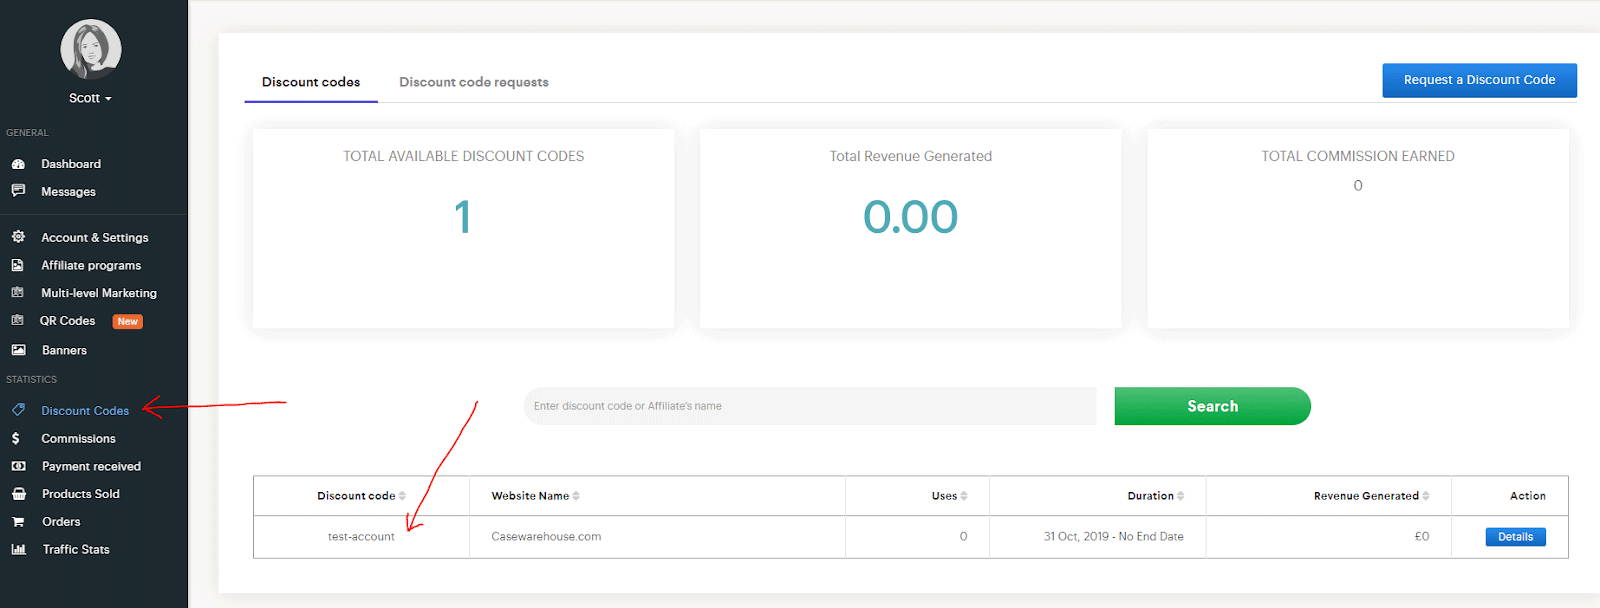1600x608 pixels.
Task: Click the Casewarehouse.com website name
Action: tap(546, 537)
